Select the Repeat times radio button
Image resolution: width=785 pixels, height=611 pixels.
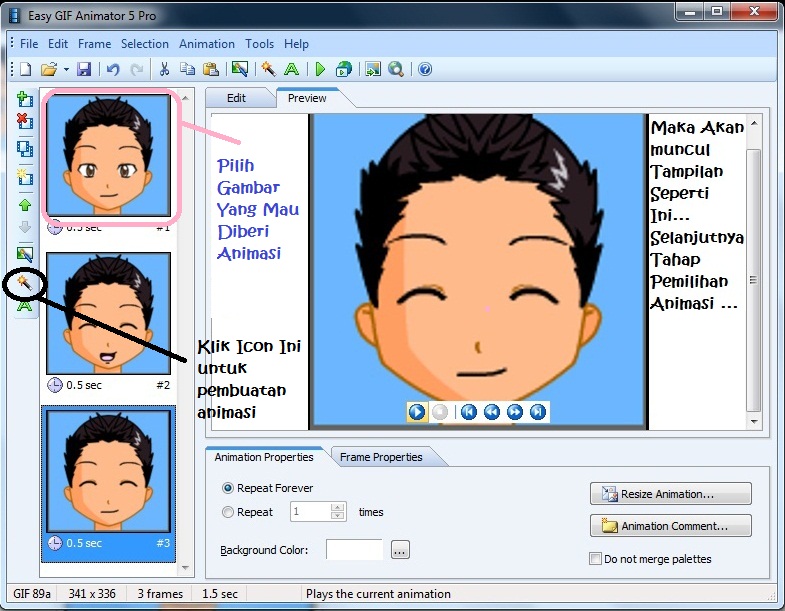point(228,512)
